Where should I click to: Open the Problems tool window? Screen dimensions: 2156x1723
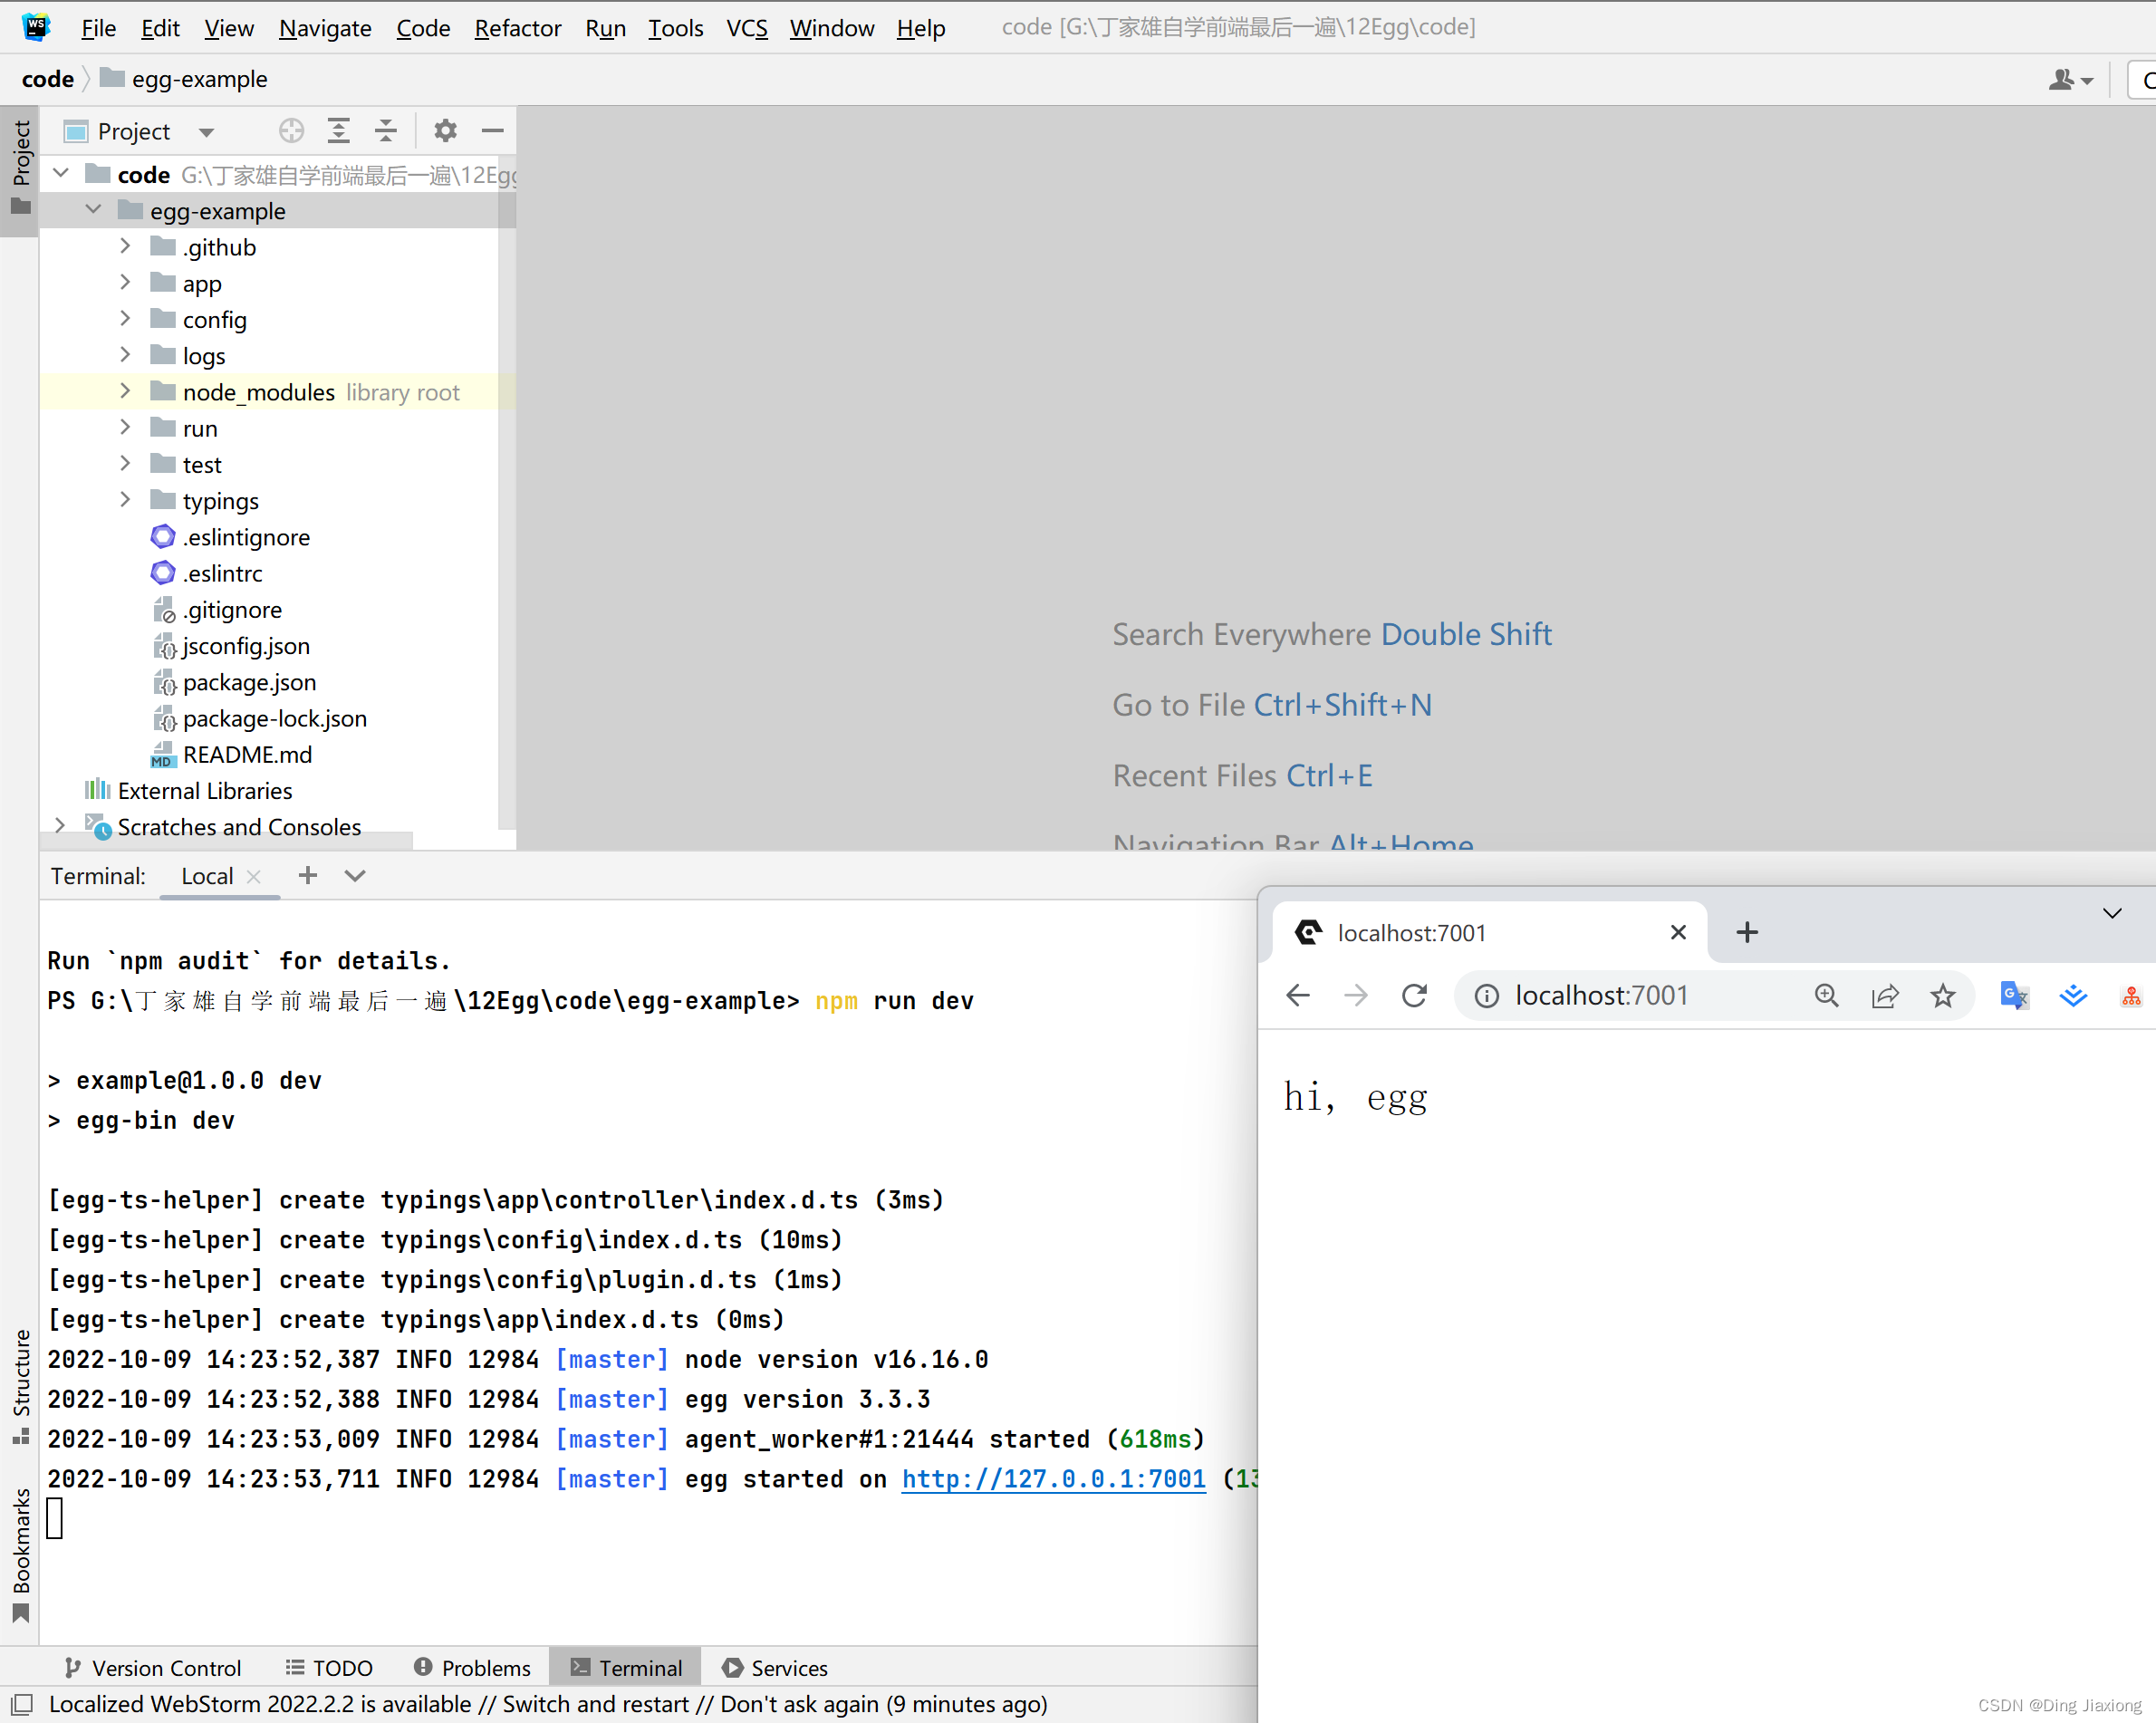[472, 1667]
